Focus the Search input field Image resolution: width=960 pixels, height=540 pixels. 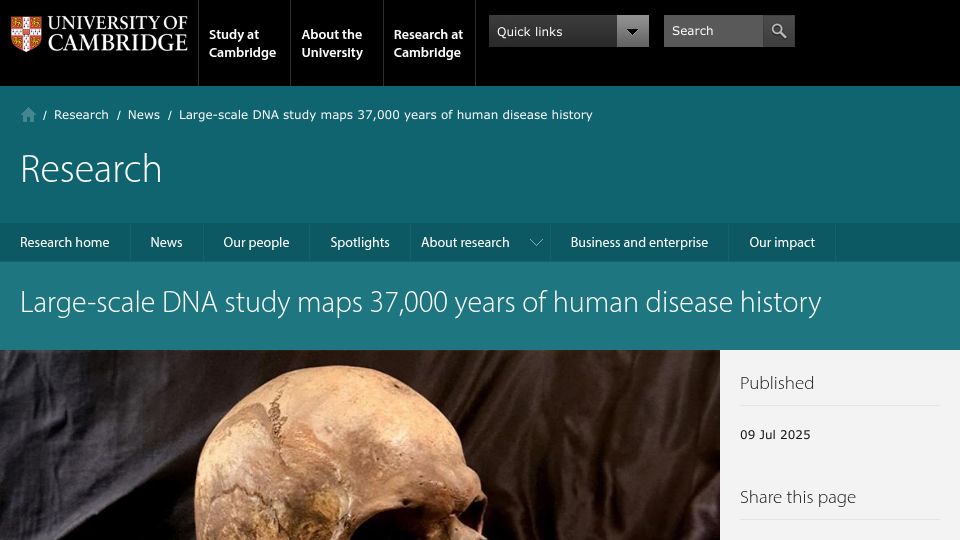coord(713,31)
